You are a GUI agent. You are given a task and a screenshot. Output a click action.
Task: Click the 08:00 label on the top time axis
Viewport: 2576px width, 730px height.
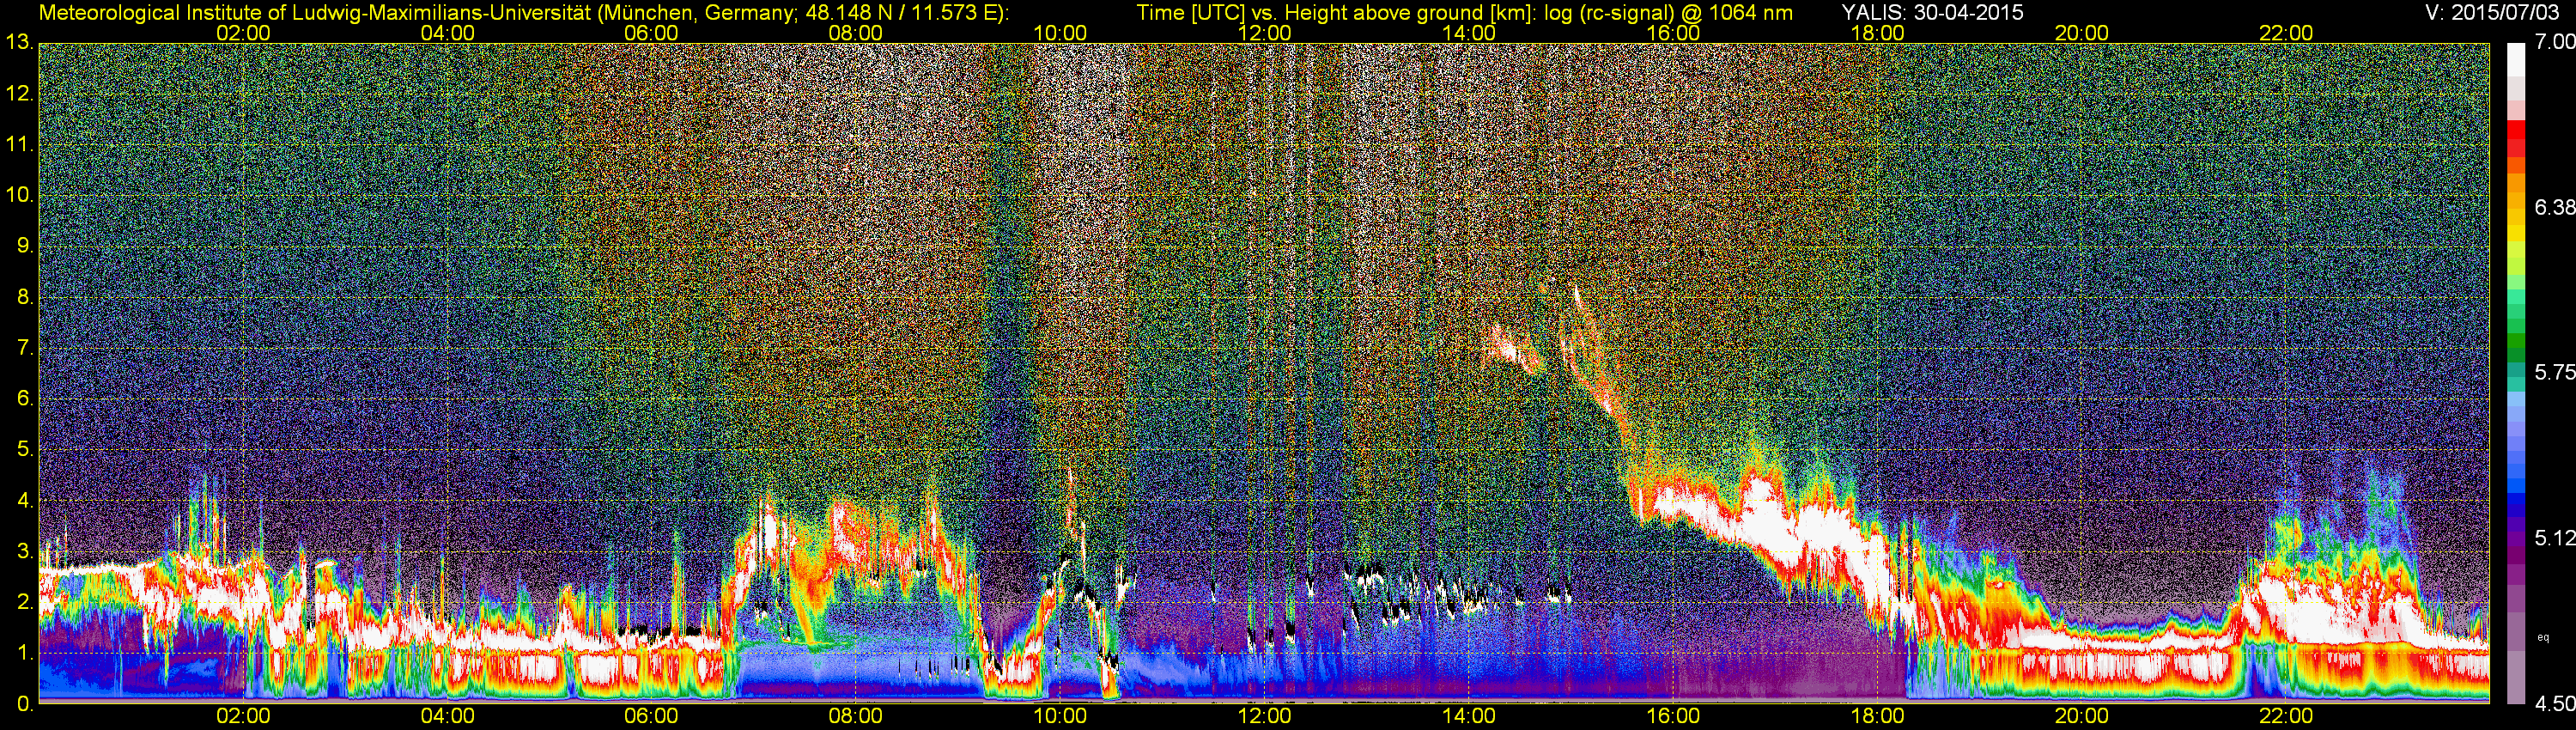point(856,33)
